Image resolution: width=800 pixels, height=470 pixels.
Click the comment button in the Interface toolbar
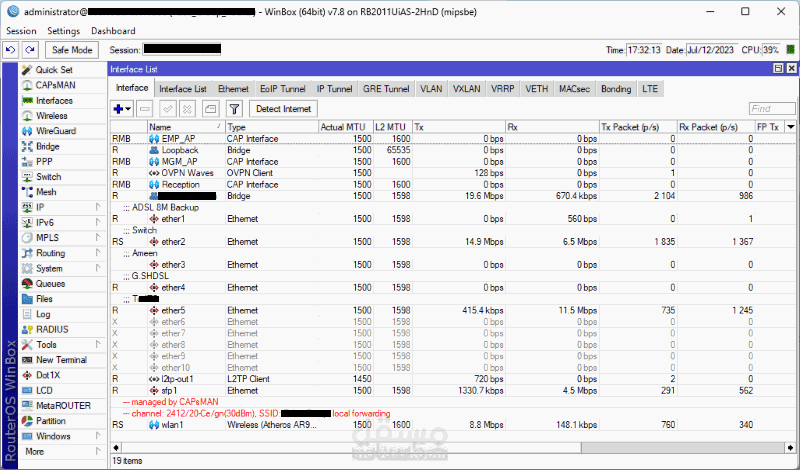coord(211,109)
